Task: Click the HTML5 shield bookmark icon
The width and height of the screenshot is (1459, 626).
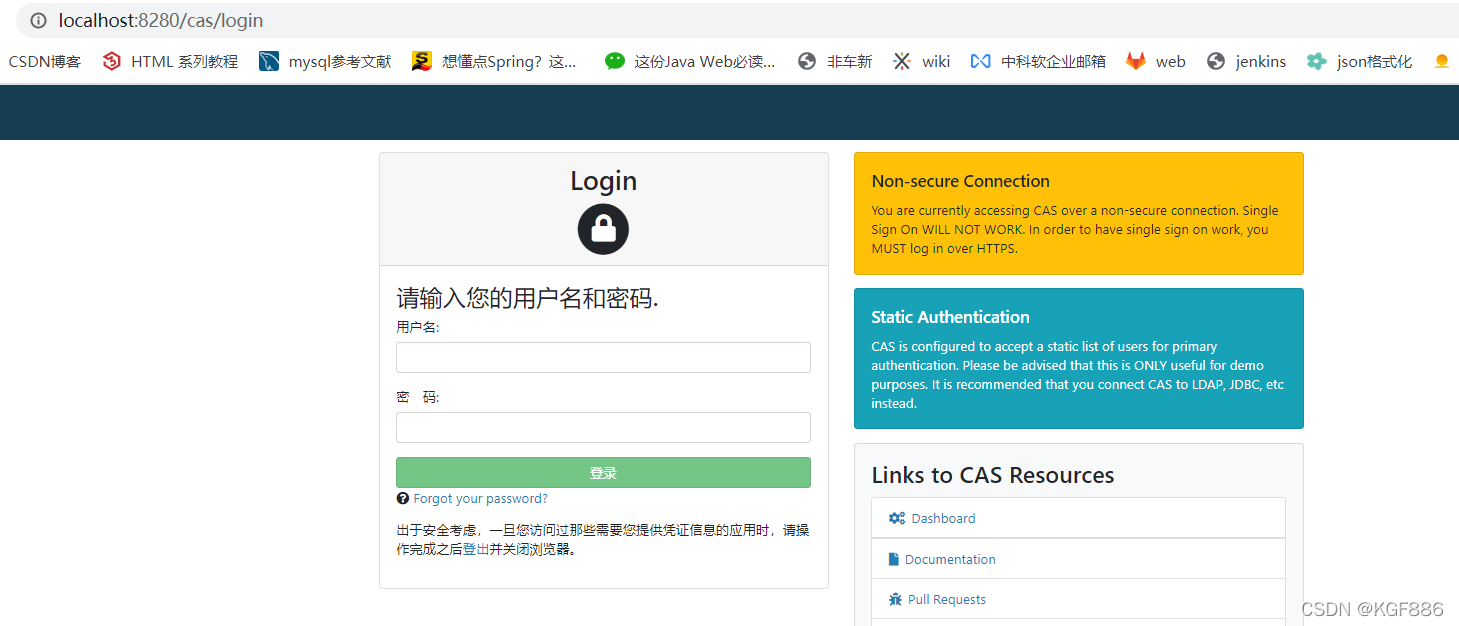Action: coord(112,61)
